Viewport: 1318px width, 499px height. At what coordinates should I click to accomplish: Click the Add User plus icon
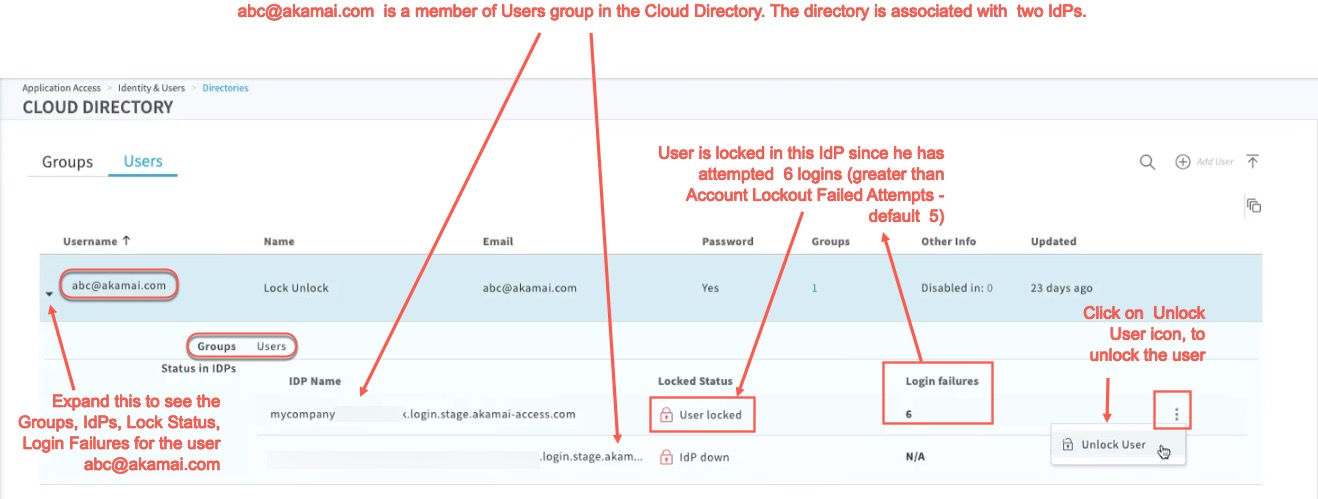(x=1182, y=162)
